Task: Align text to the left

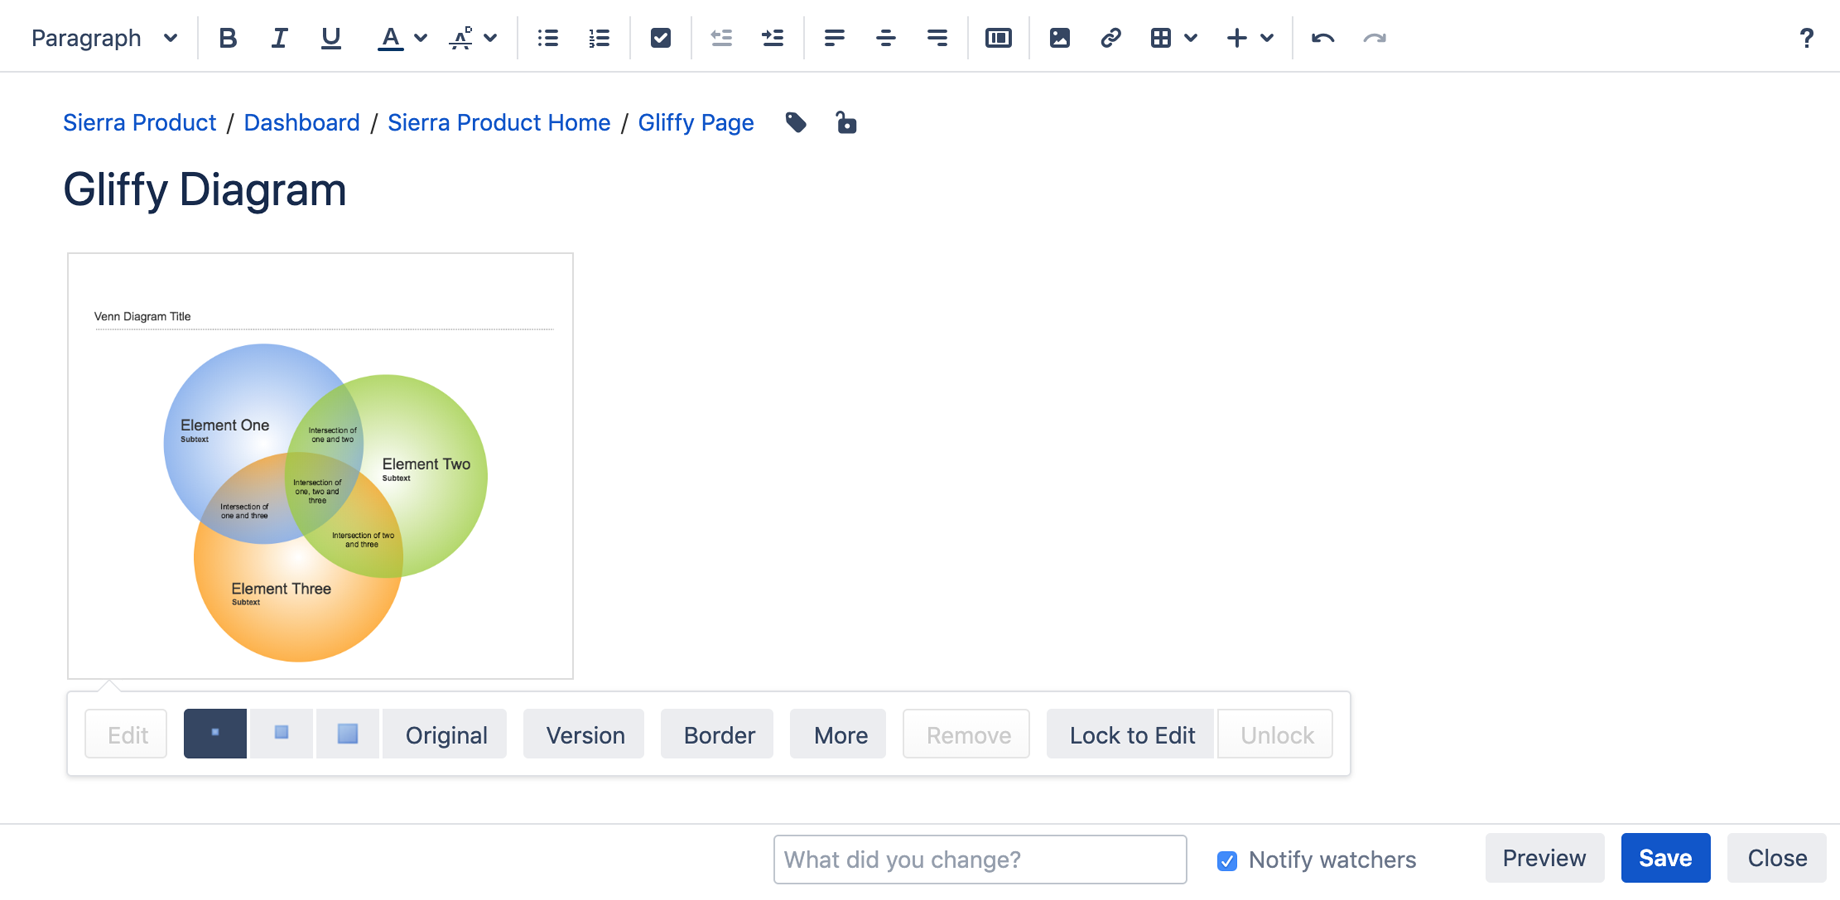Action: [834, 38]
